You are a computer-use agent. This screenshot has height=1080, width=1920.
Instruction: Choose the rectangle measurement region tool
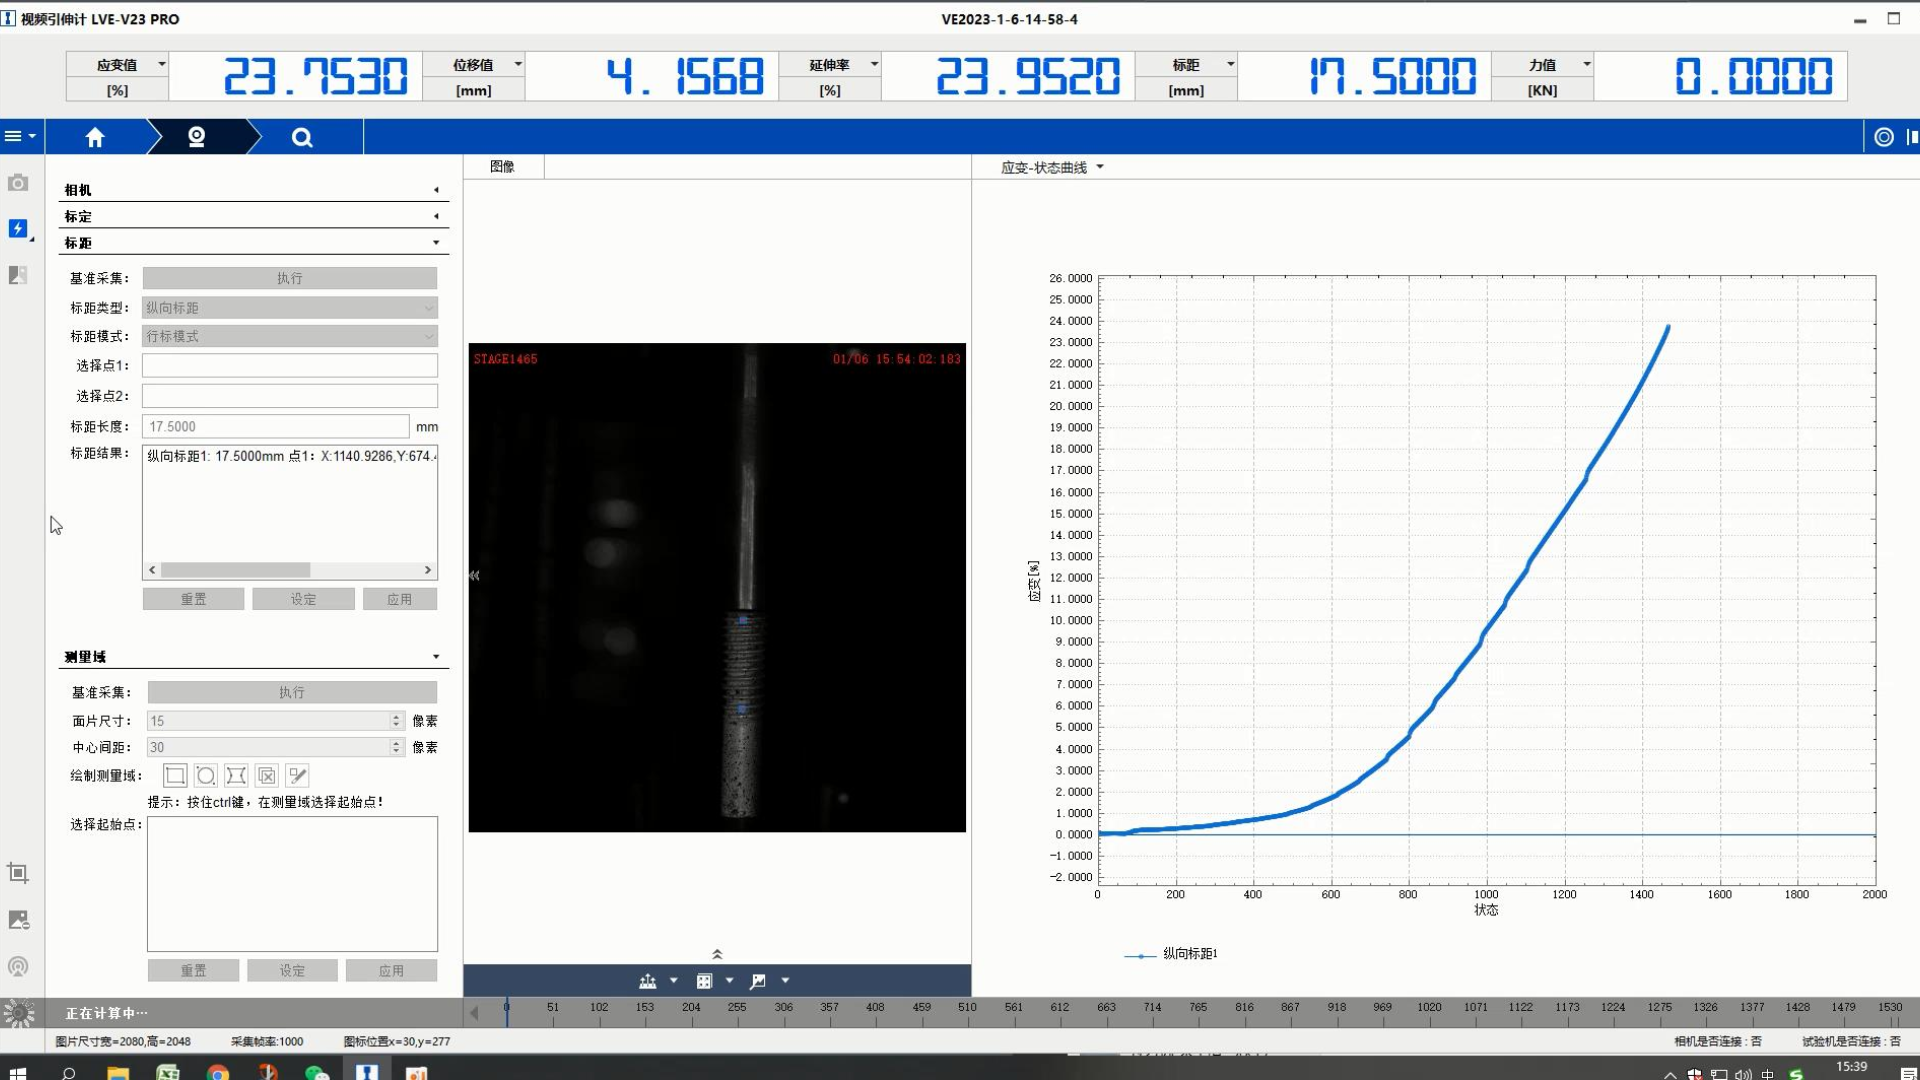pyautogui.click(x=175, y=776)
